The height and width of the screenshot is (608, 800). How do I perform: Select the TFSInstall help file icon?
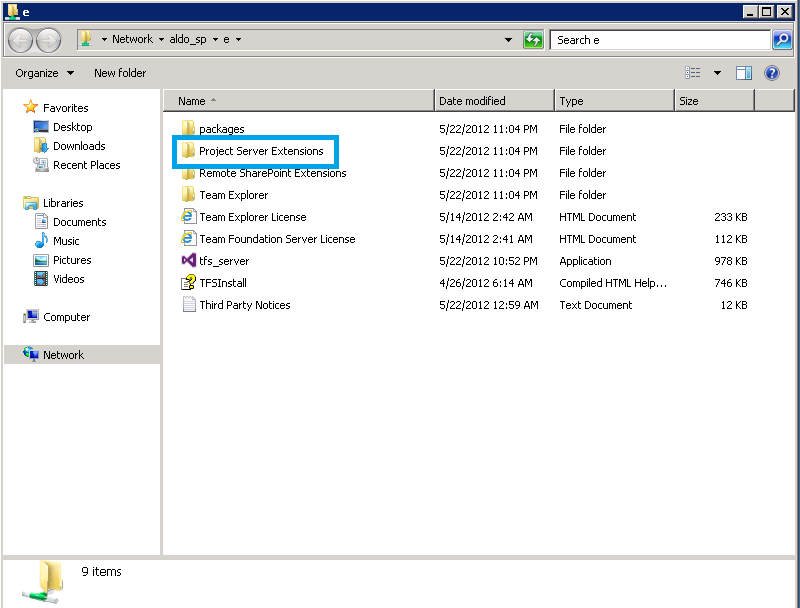pos(188,282)
